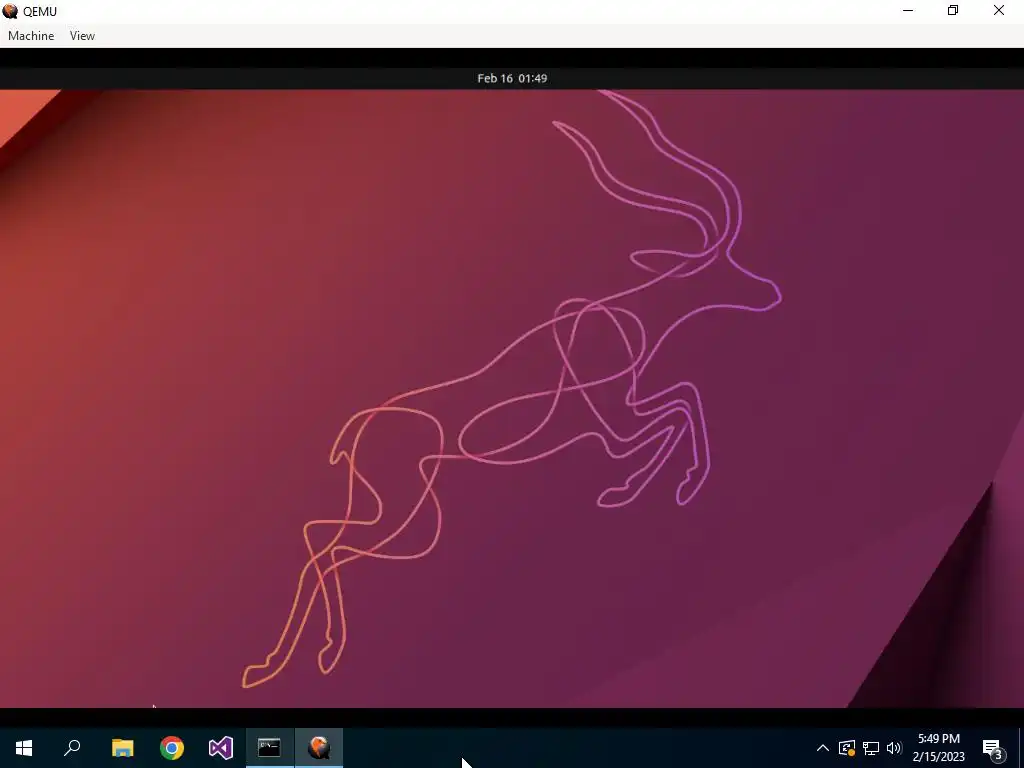Open Google Chrome from the taskbar
The width and height of the screenshot is (1024, 768).
pos(172,748)
